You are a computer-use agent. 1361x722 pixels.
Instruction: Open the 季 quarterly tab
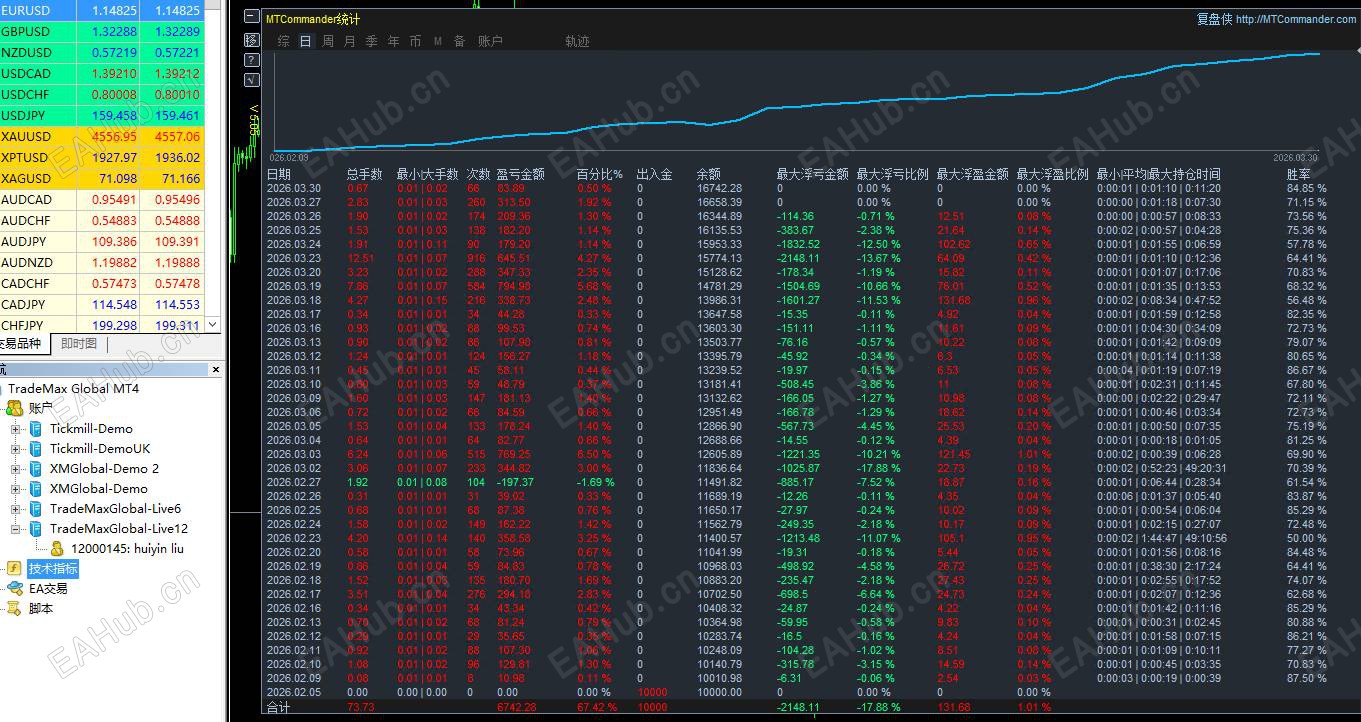(x=371, y=41)
